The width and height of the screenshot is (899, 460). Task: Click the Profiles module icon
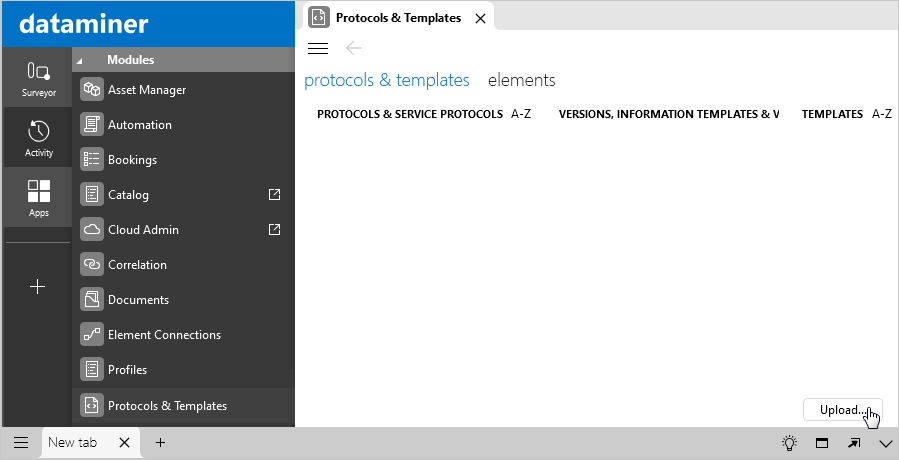pos(92,369)
